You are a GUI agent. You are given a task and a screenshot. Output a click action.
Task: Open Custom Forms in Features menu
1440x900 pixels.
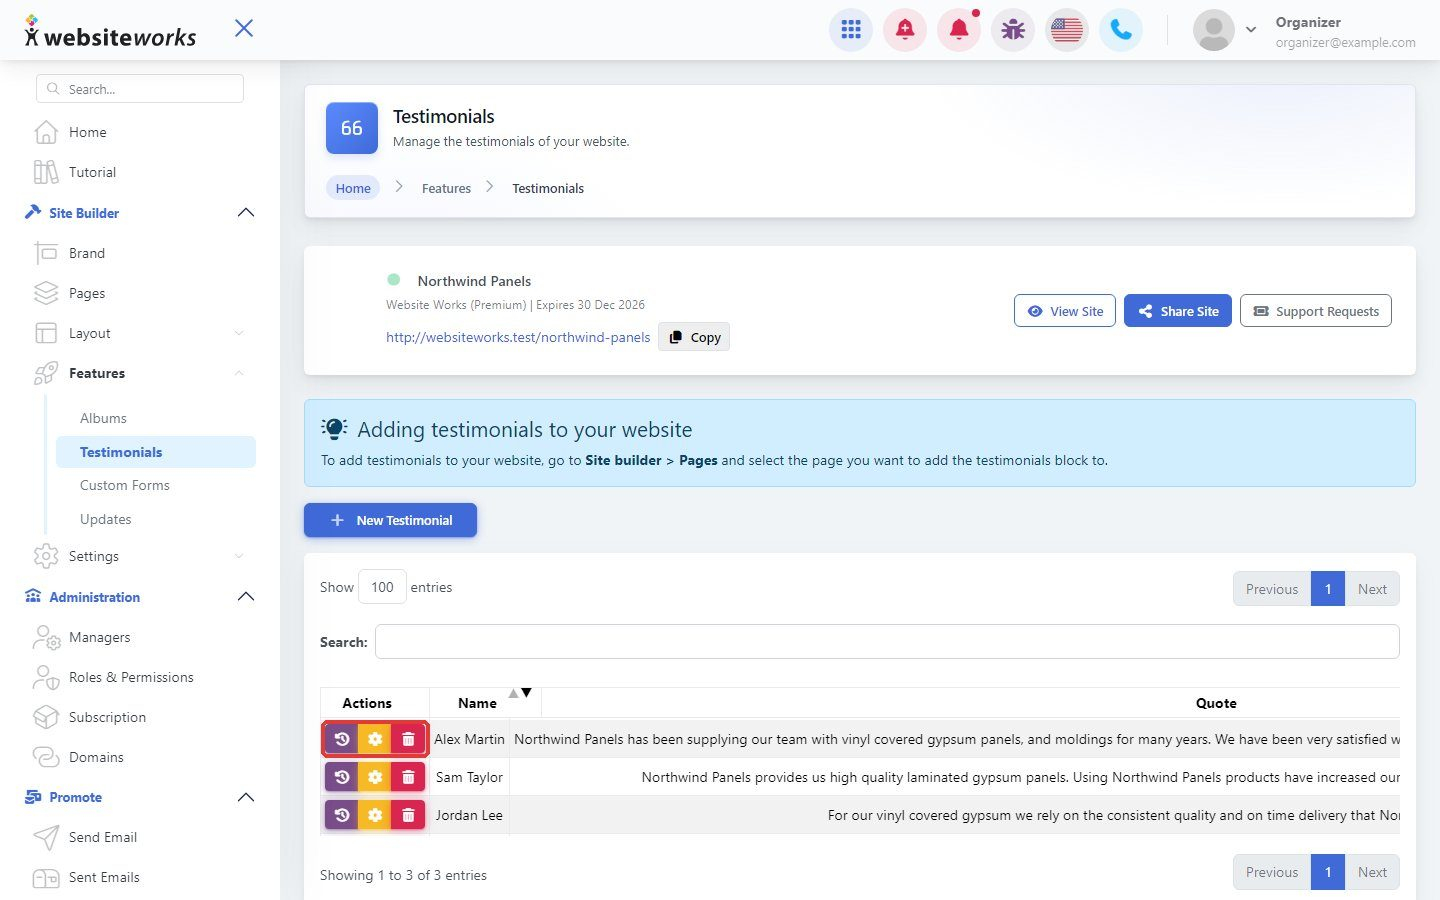125,485
